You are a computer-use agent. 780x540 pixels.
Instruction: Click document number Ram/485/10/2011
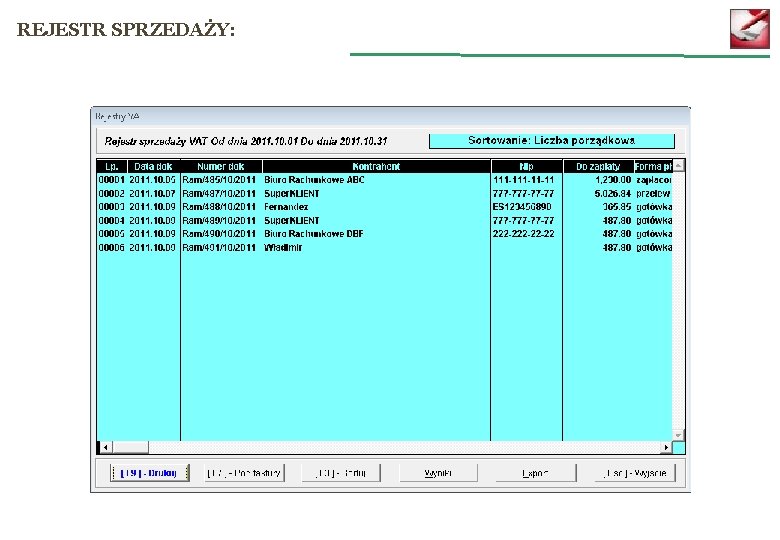[x=219, y=180]
